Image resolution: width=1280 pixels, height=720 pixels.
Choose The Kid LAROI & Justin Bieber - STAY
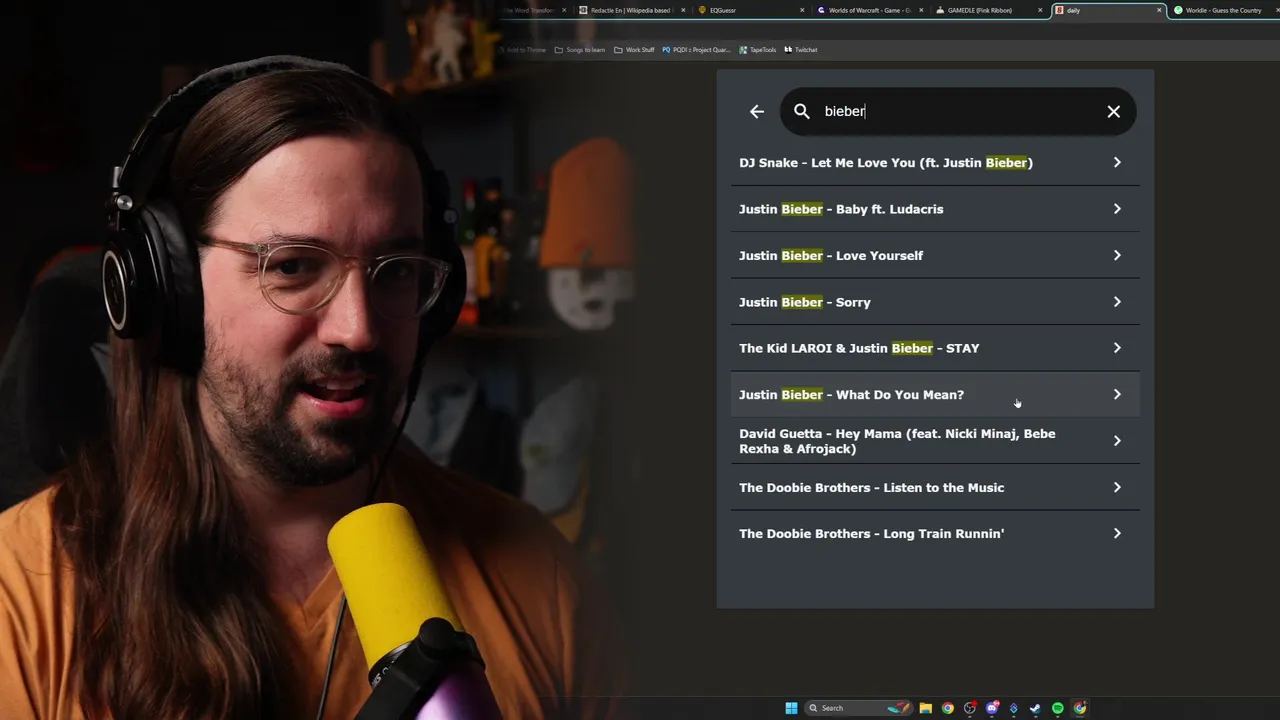[935, 348]
